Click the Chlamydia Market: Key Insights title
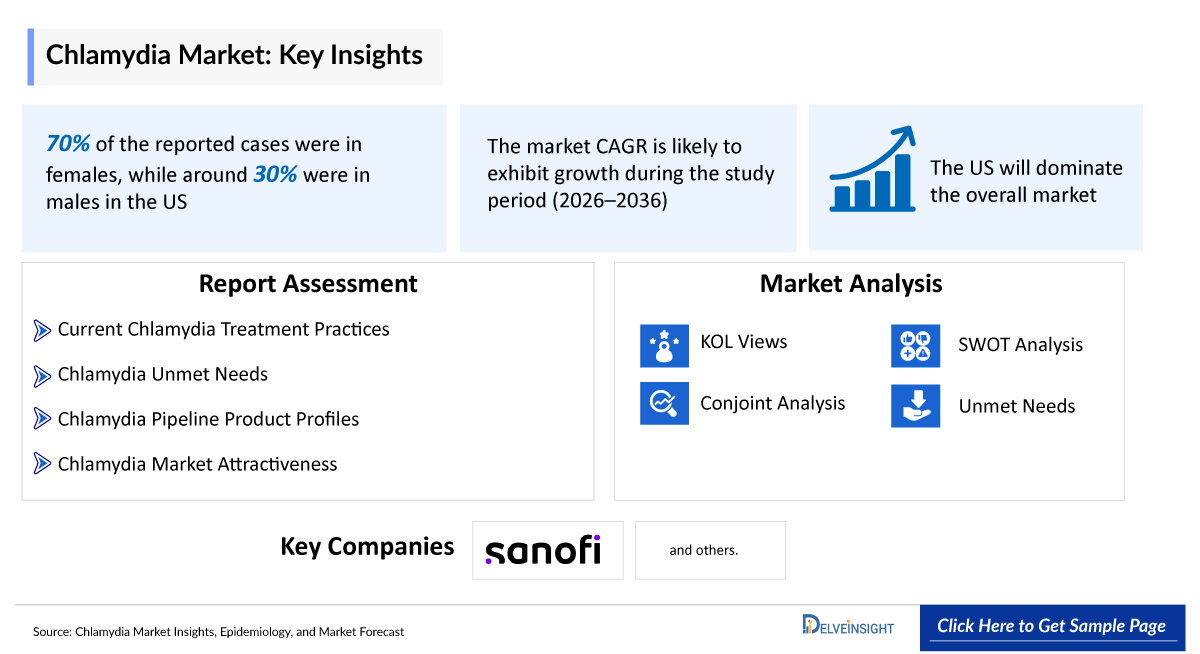Image resolution: width=1200 pixels, height=654 pixels. (x=234, y=55)
